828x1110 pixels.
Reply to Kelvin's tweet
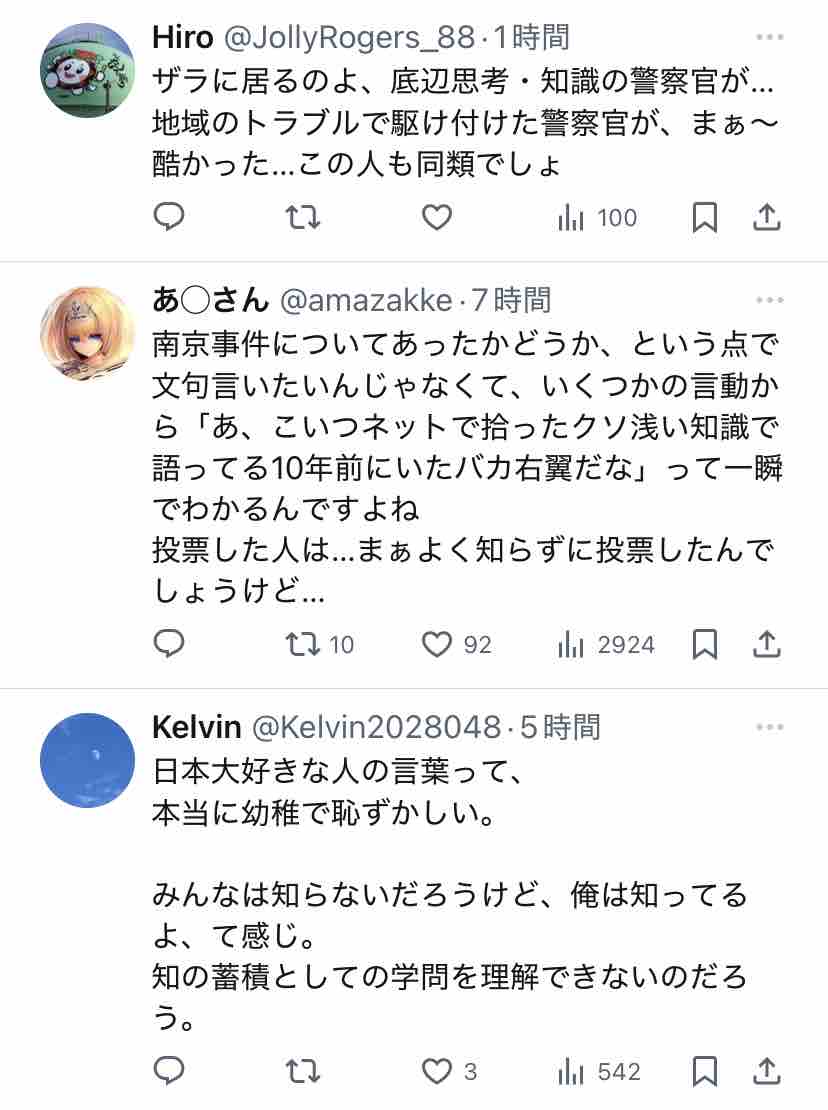[x=169, y=1070]
